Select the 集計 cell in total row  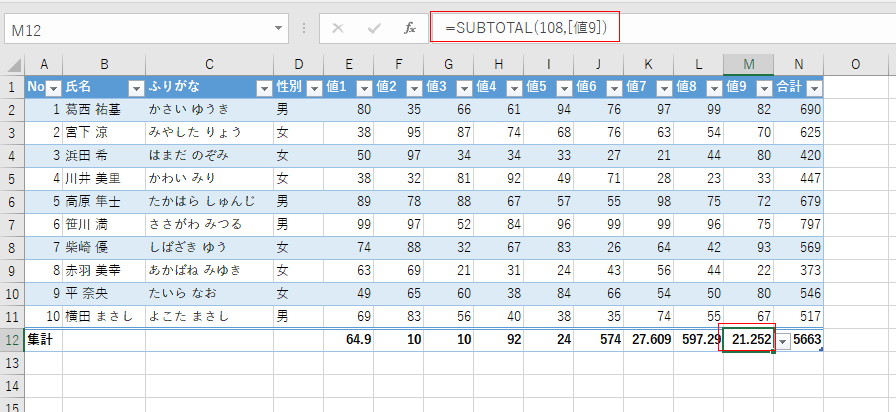pos(43,340)
